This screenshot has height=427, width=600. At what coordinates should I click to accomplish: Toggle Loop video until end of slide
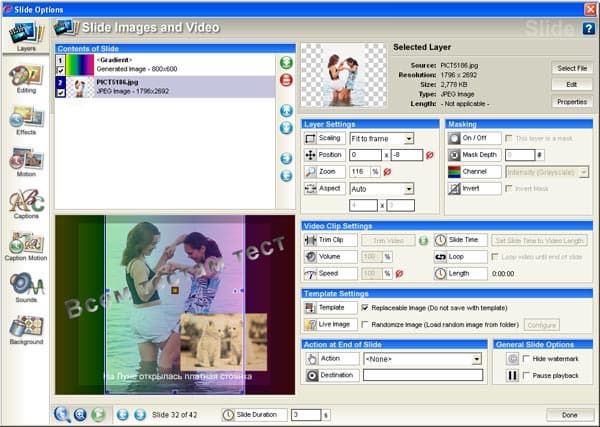tap(495, 256)
